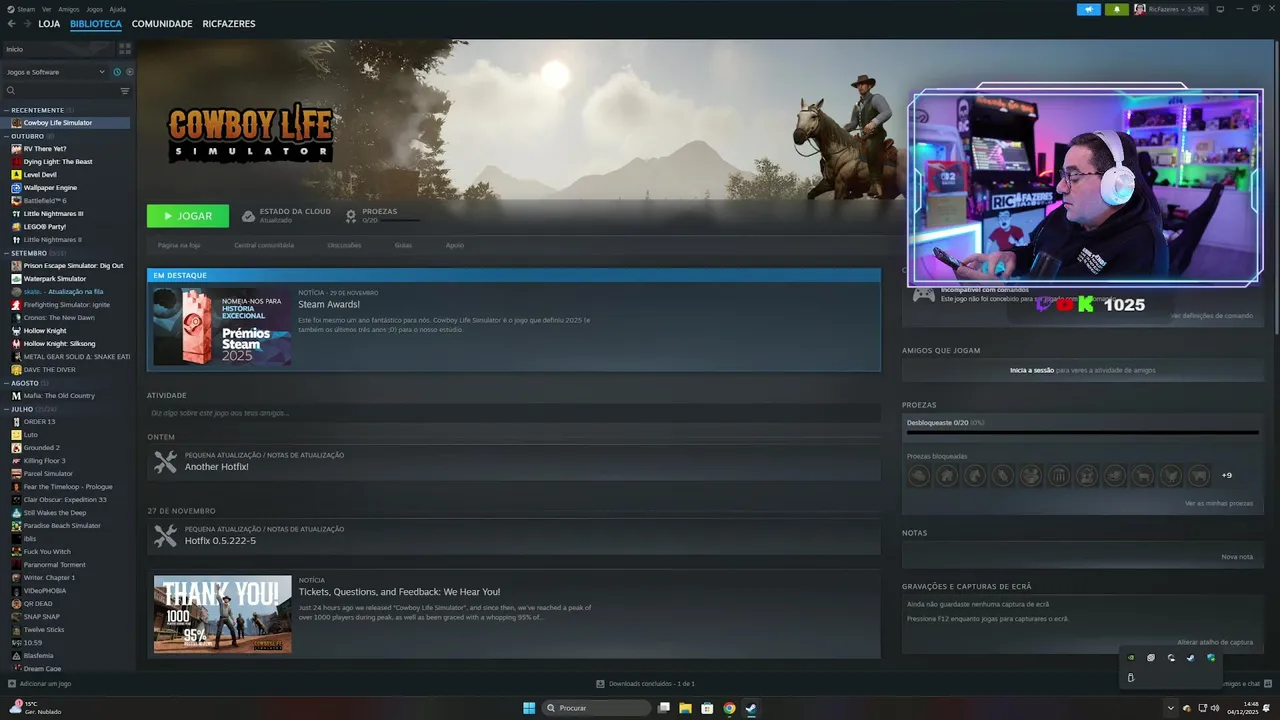Image resolution: width=1280 pixels, height=720 pixels.
Task: Click the taskbar volume speaker icon
Action: pyautogui.click(x=1216, y=708)
